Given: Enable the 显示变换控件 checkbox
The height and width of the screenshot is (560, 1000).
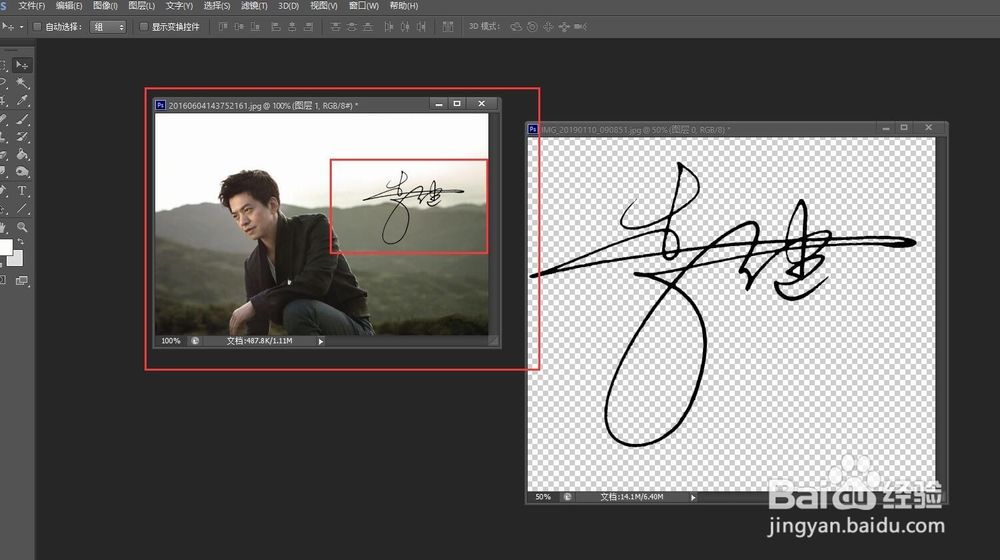Looking at the screenshot, I should point(143,27).
